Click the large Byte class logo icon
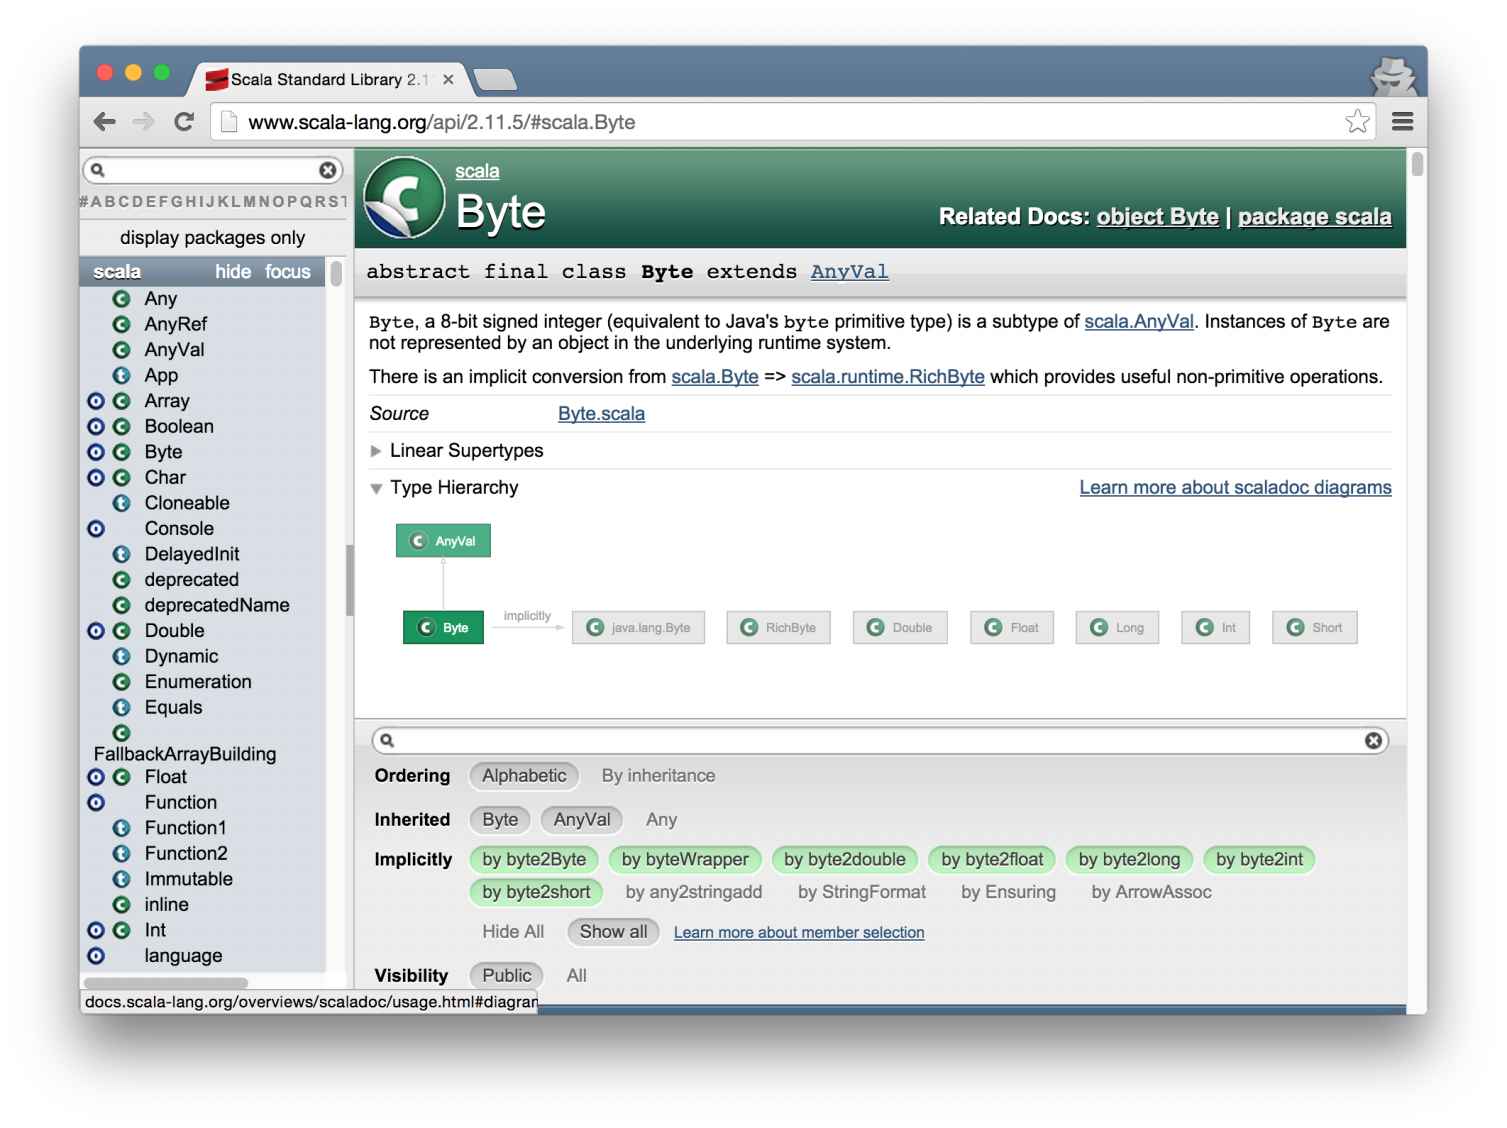This screenshot has width=1507, height=1128. [x=404, y=198]
